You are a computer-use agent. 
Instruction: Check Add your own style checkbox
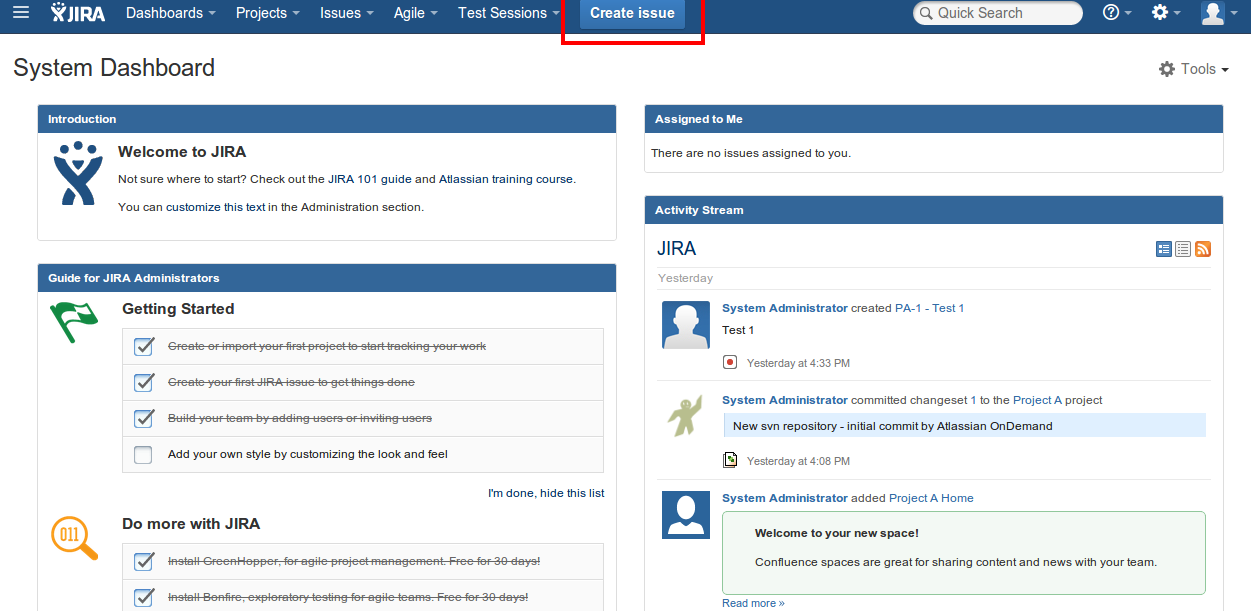(144, 454)
